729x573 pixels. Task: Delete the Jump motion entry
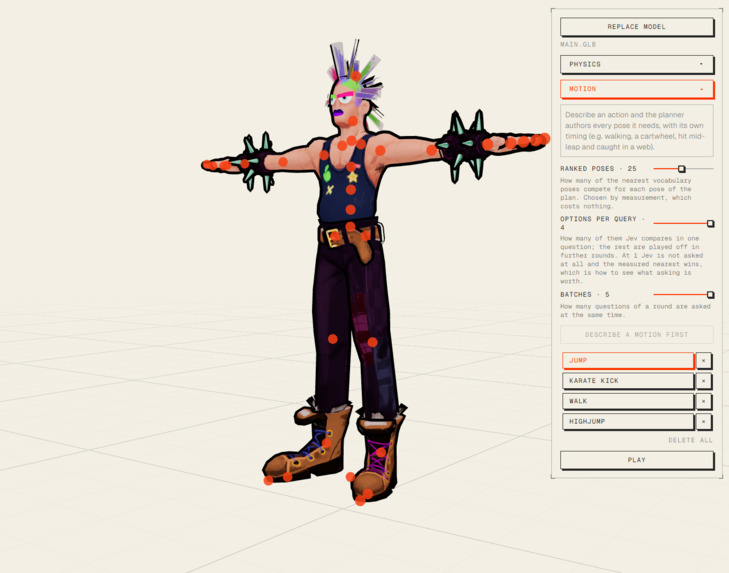(x=703, y=360)
